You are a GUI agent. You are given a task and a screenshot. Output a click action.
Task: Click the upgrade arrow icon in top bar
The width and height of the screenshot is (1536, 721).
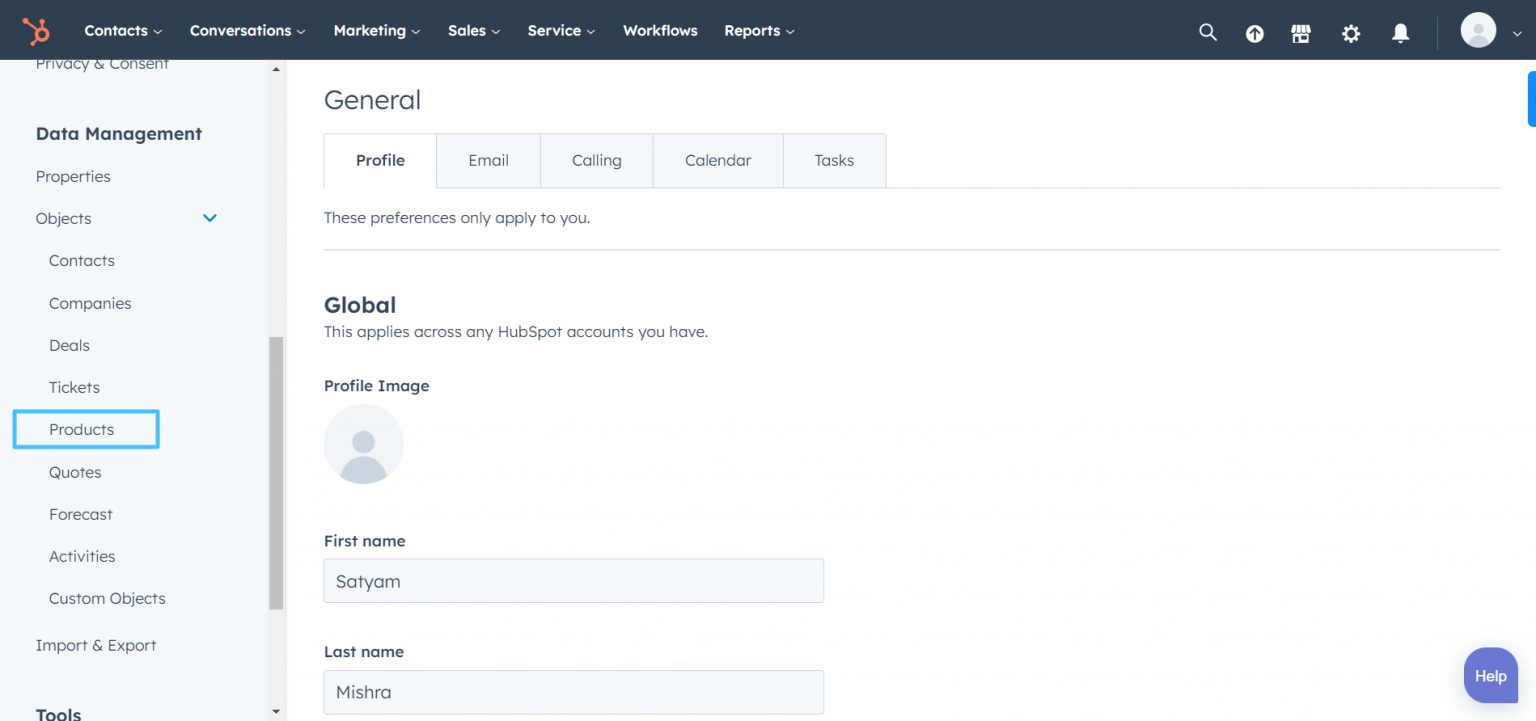pos(1254,32)
